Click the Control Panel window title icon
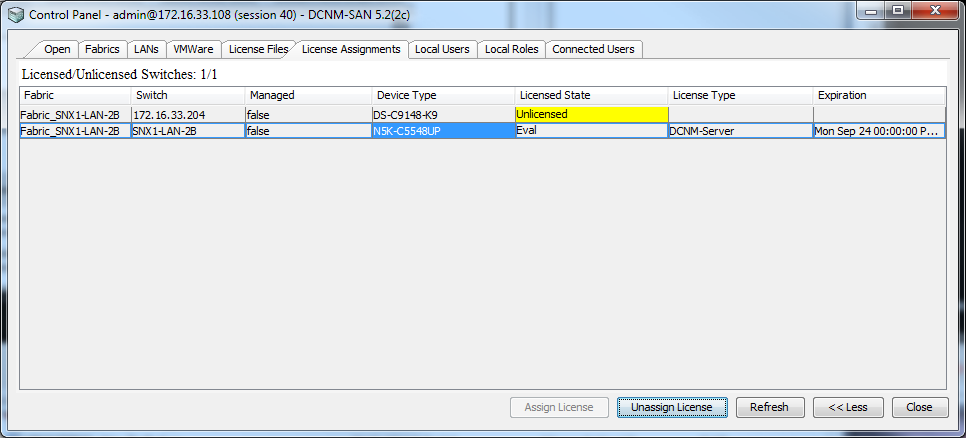Screen dimensions: 966x438 pyautogui.click(x=16, y=14)
